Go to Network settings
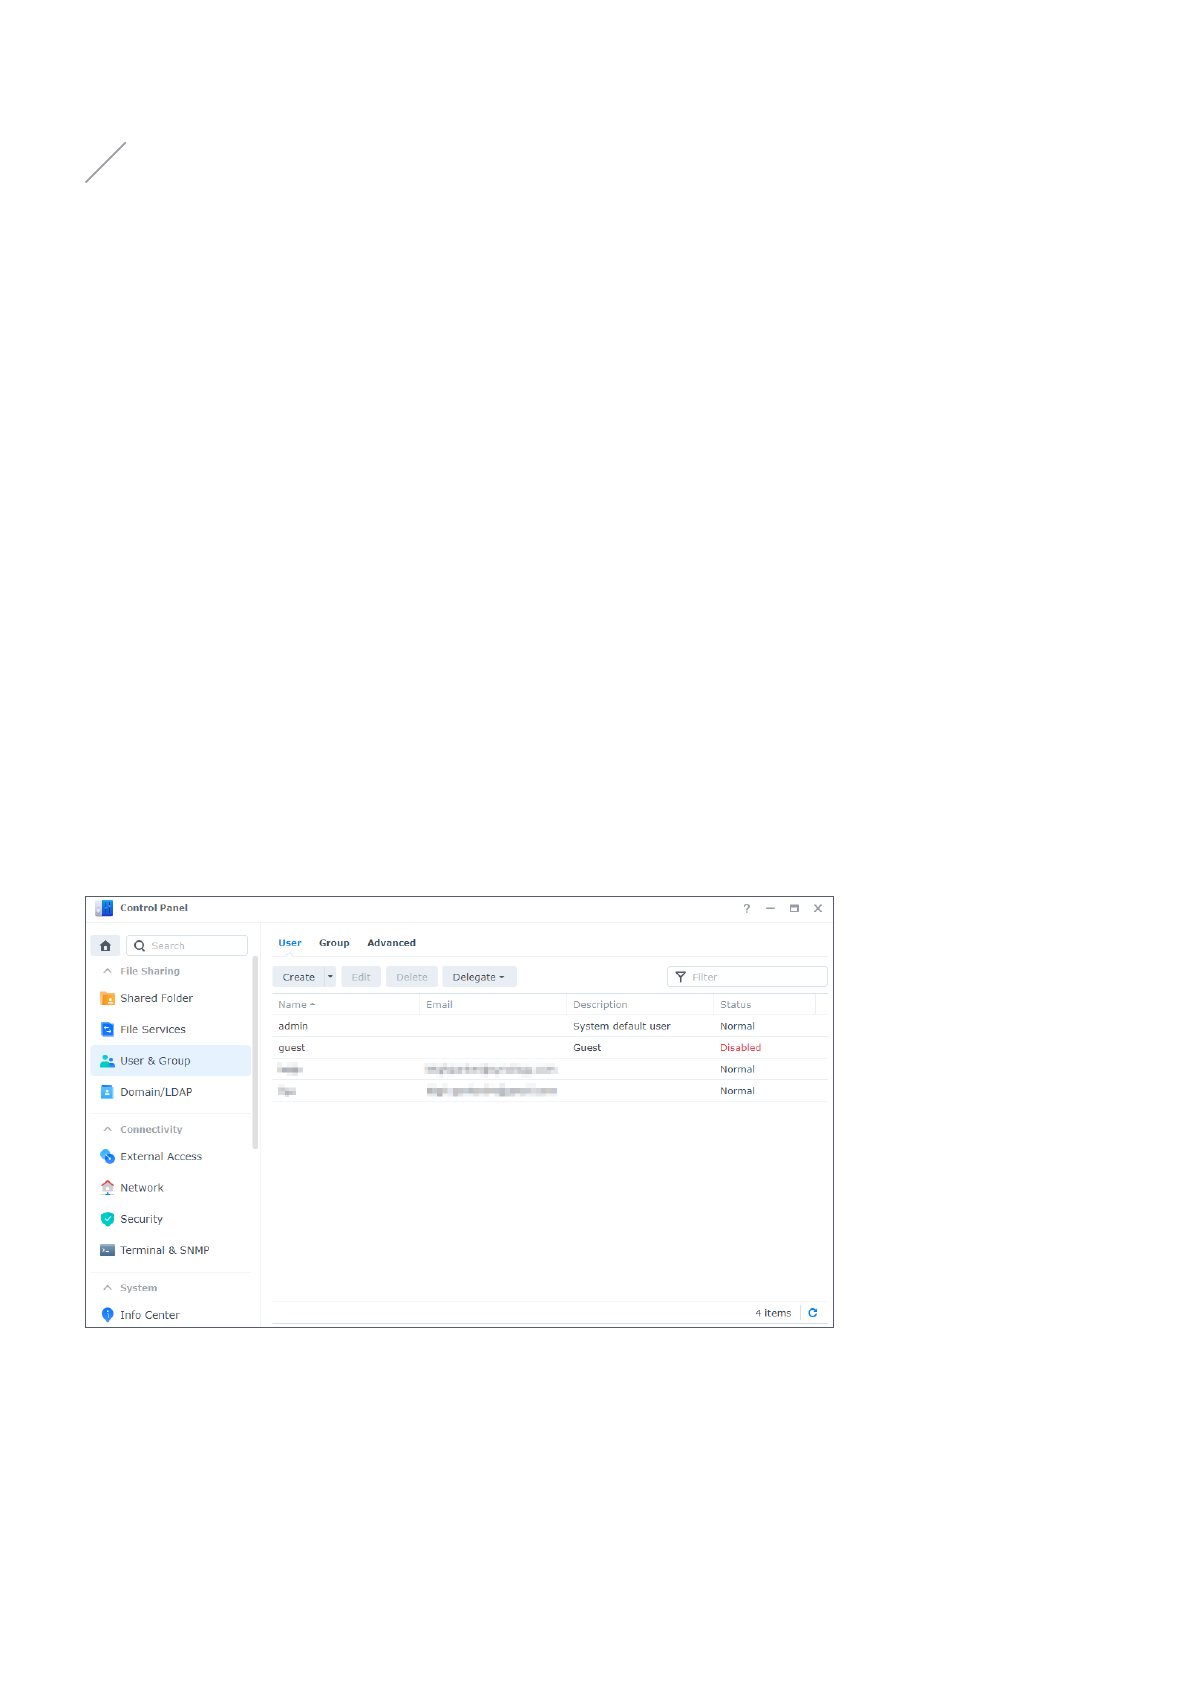 coord(141,1188)
